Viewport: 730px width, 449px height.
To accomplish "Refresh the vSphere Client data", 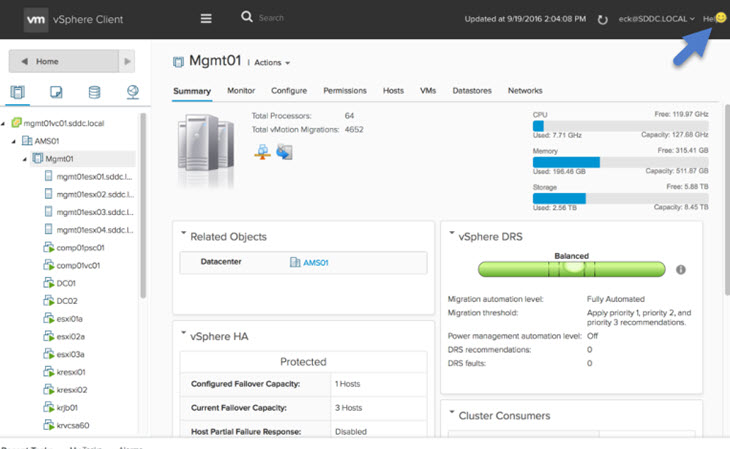I will [602, 19].
